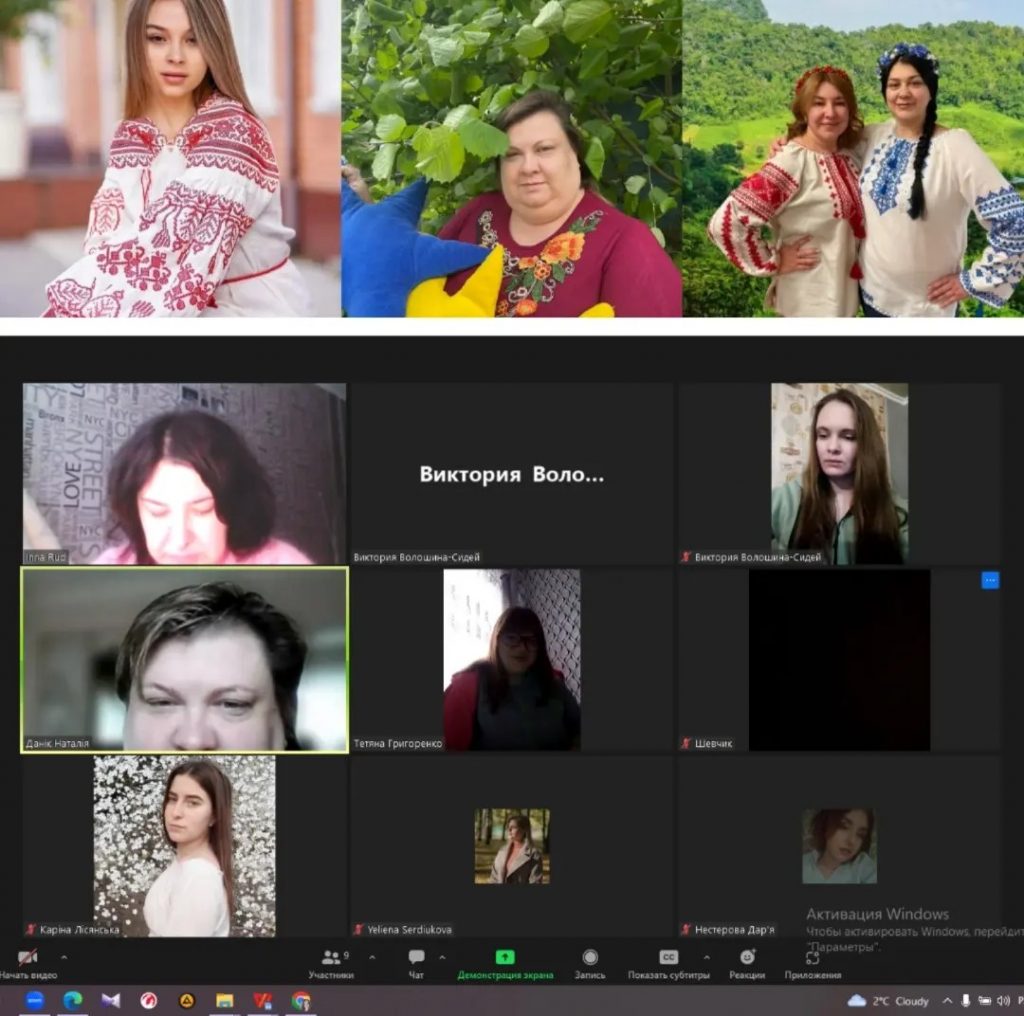Open Microsoft Edge from the taskbar
Screen dimensions: 1024x1016
72,1000
